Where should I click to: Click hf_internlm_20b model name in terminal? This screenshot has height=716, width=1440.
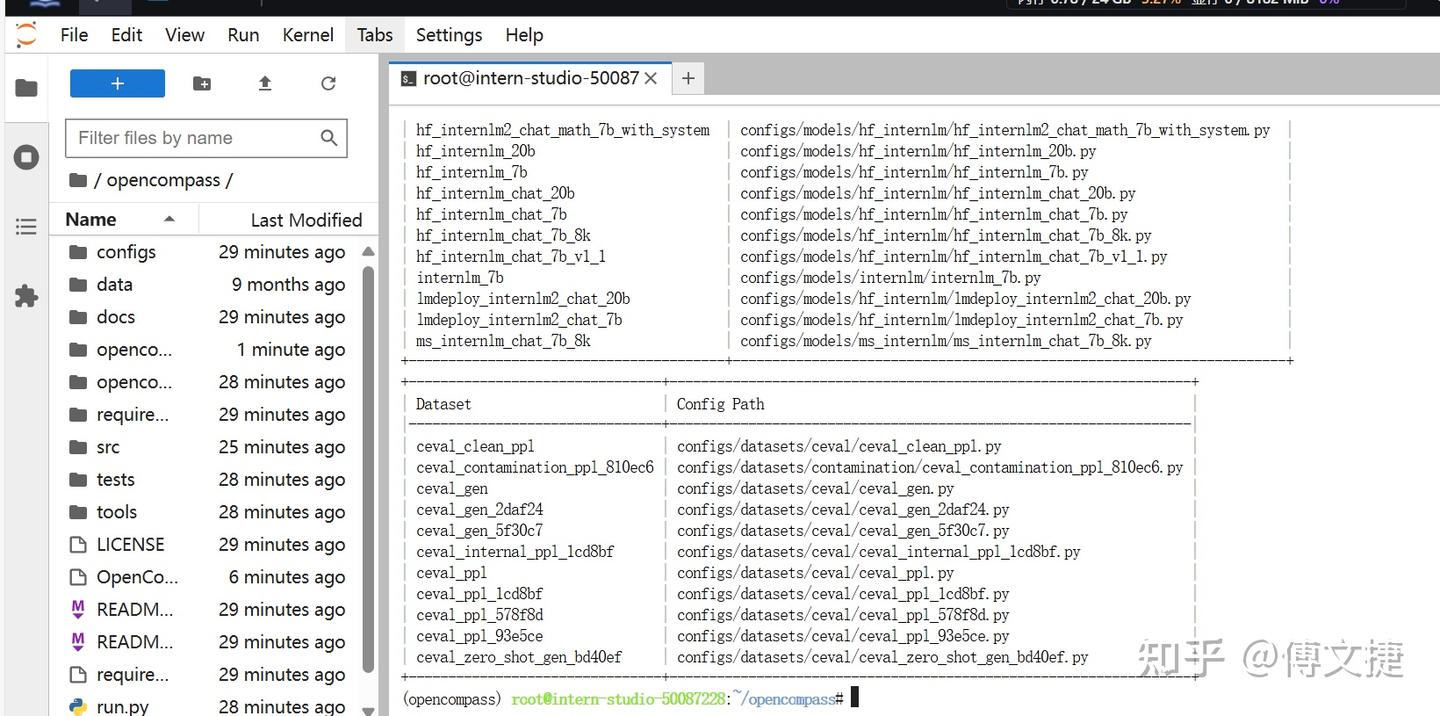(475, 151)
